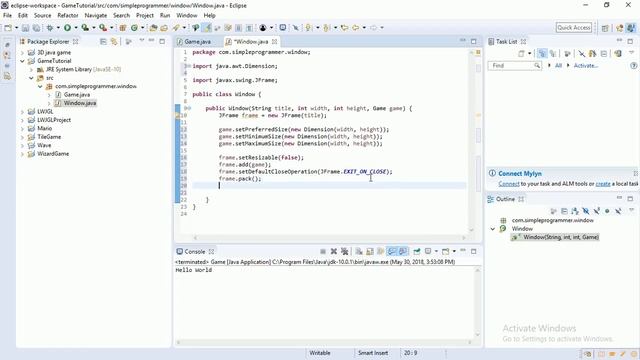
Task: Click the Last Edit Location arrow
Action: 345,28
